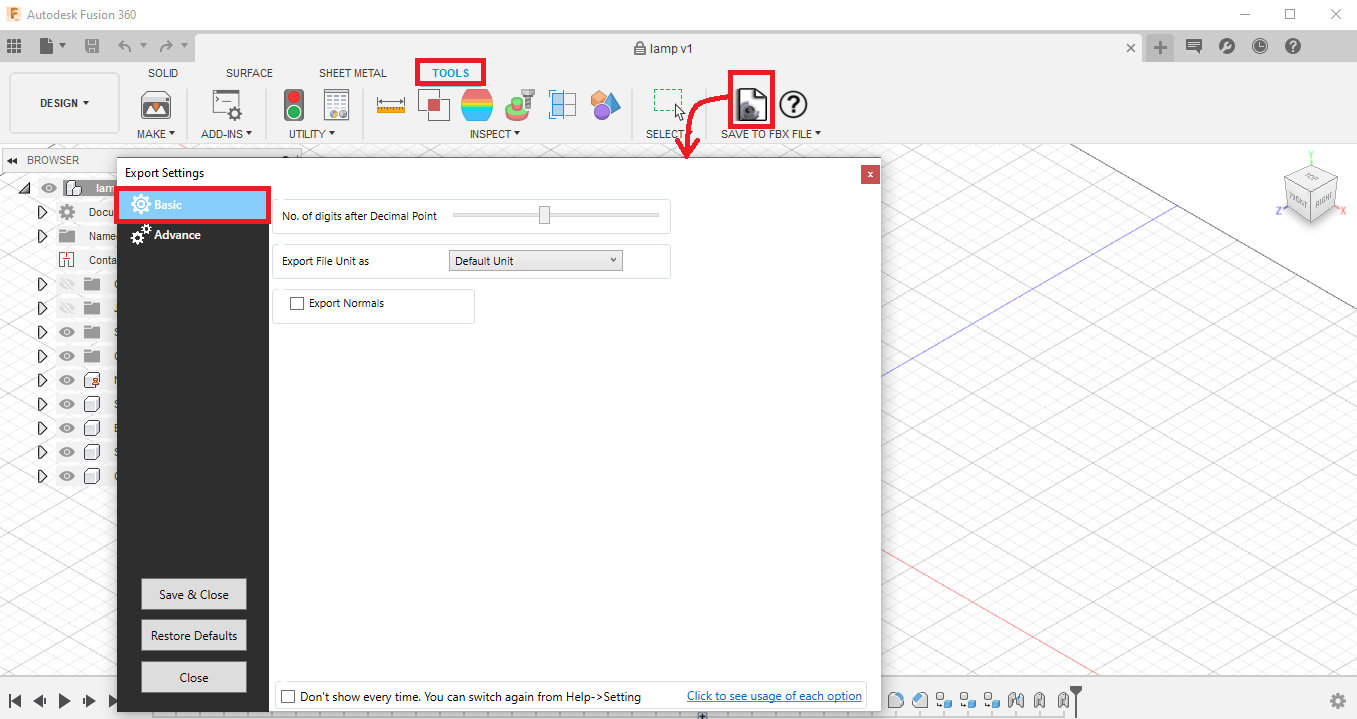Image resolution: width=1357 pixels, height=719 pixels.
Task: Click the decimal digits slider handle
Action: (544, 215)
